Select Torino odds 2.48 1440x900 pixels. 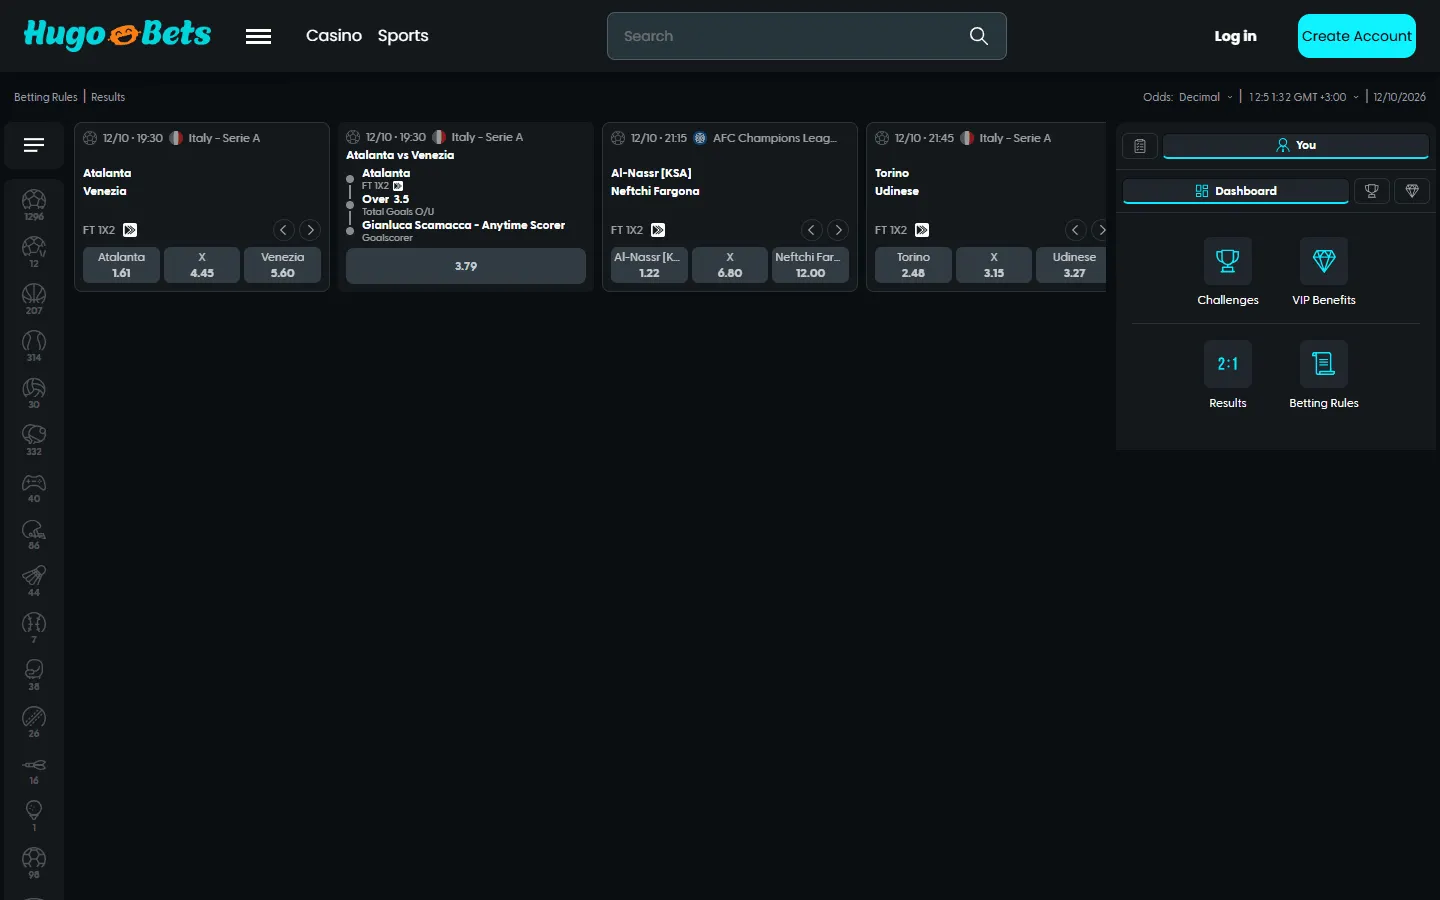click(x=913, y=265)
